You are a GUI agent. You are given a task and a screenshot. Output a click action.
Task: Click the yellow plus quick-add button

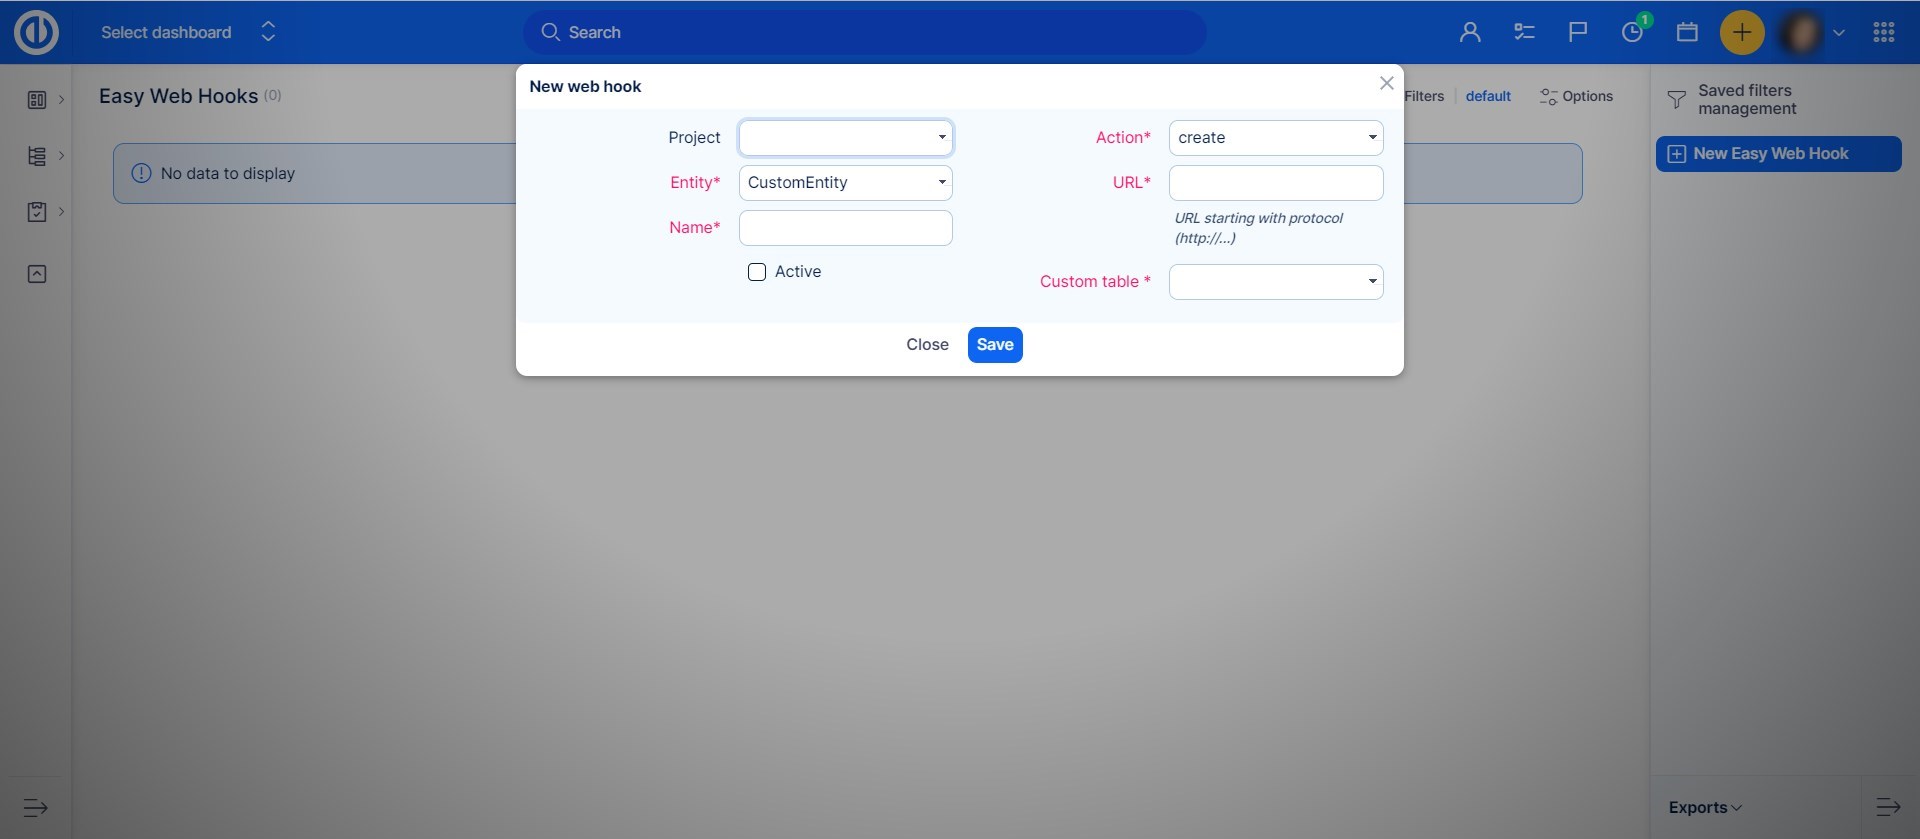point(1741,32)
